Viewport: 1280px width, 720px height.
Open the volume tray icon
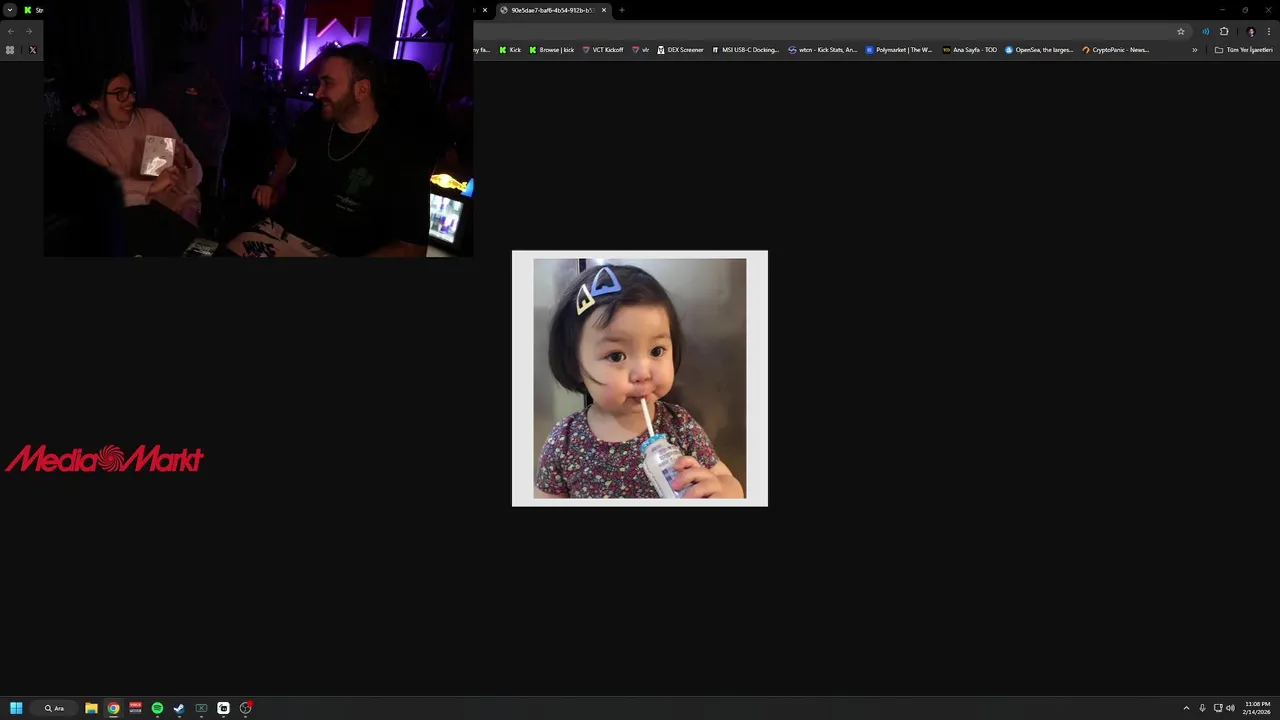tap(1230, 708)
